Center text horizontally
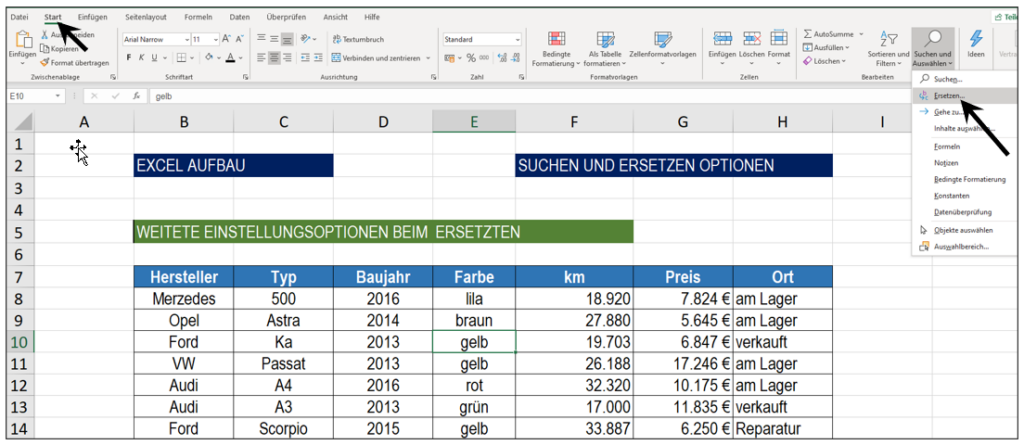Image resolution: width=1024 pixels, height=445 pixels. 274,58
